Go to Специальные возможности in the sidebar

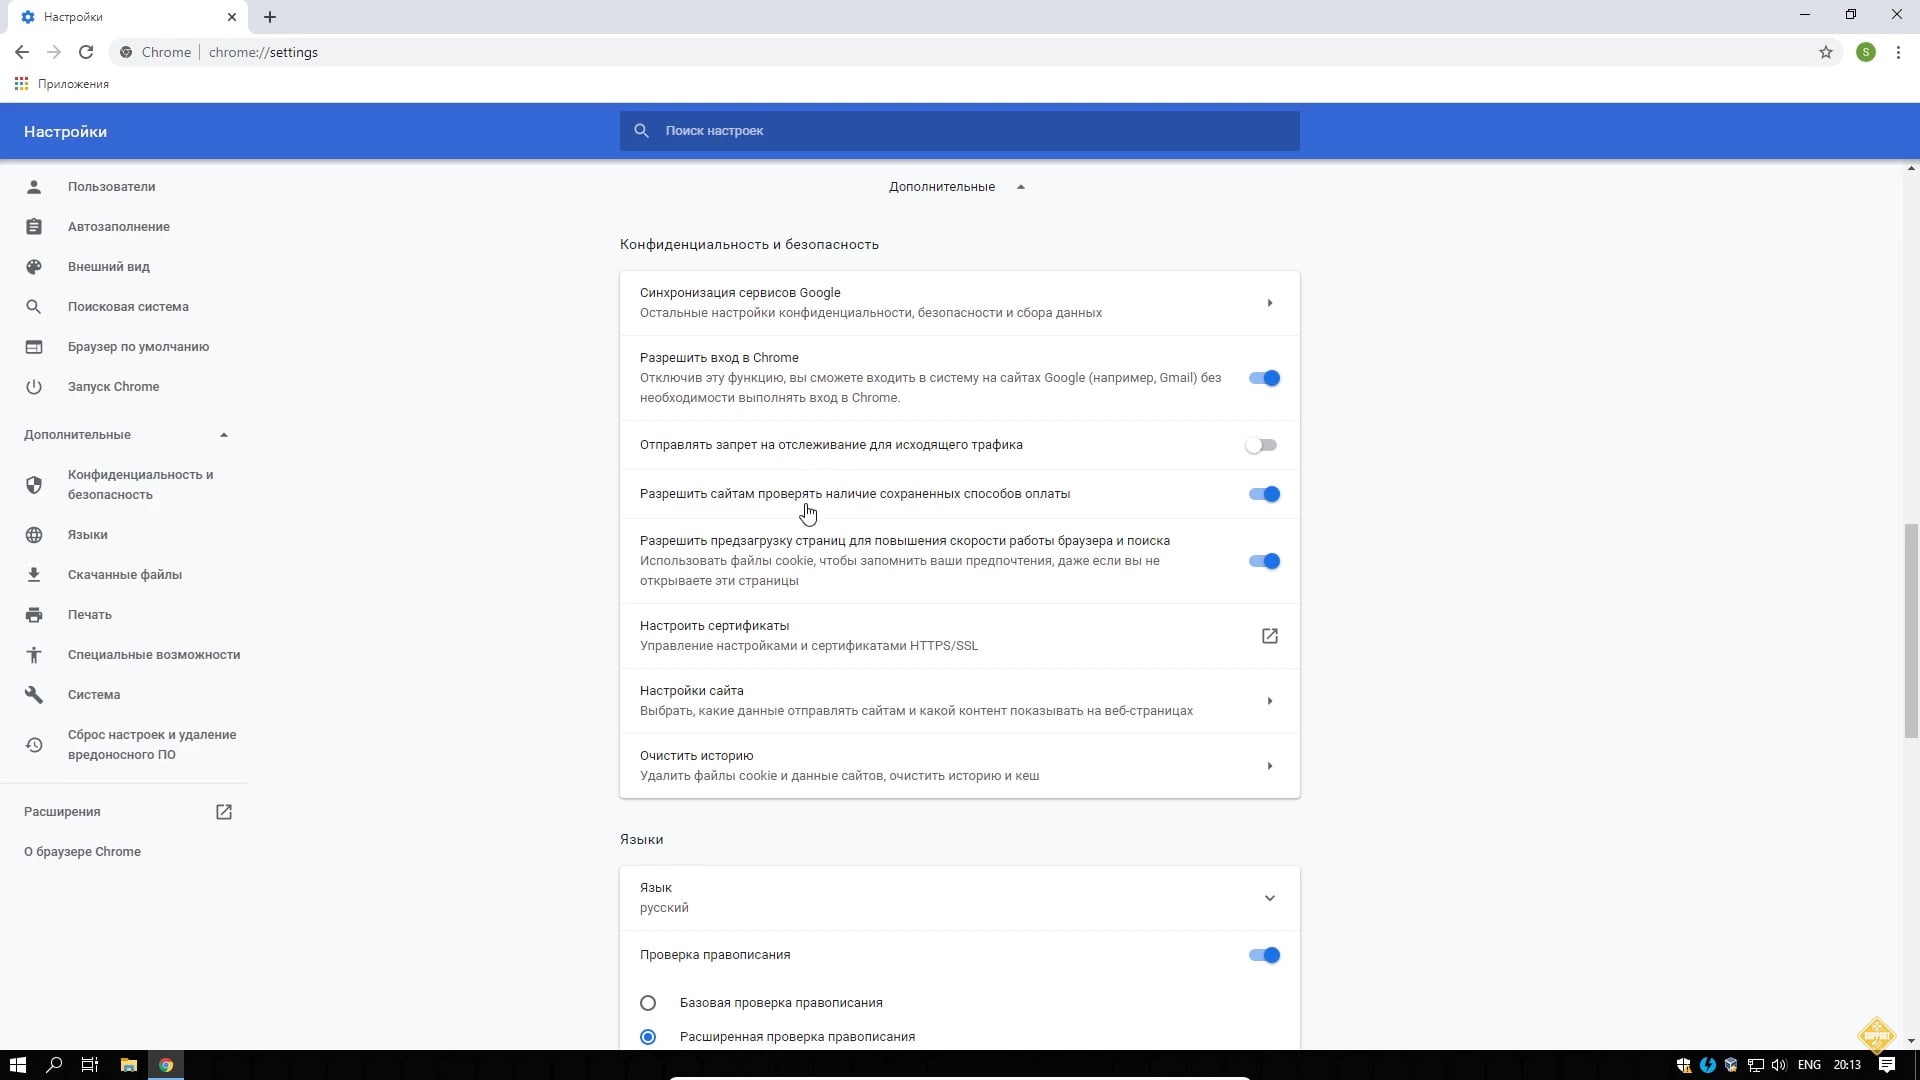[154, 655]
